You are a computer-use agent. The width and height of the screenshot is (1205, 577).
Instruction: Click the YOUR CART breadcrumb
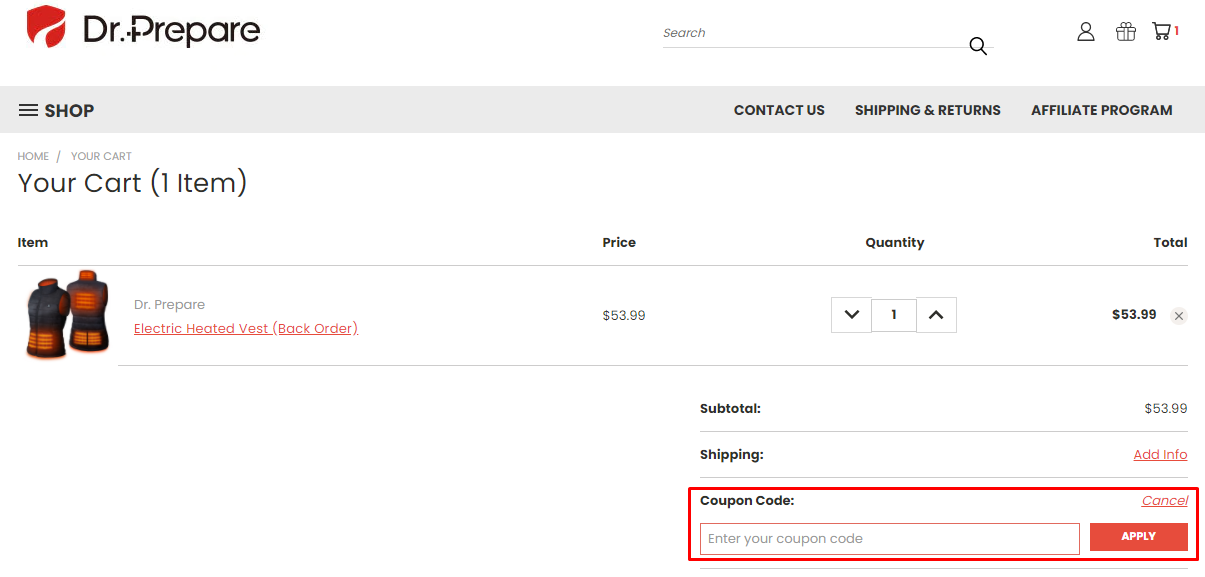101,156
